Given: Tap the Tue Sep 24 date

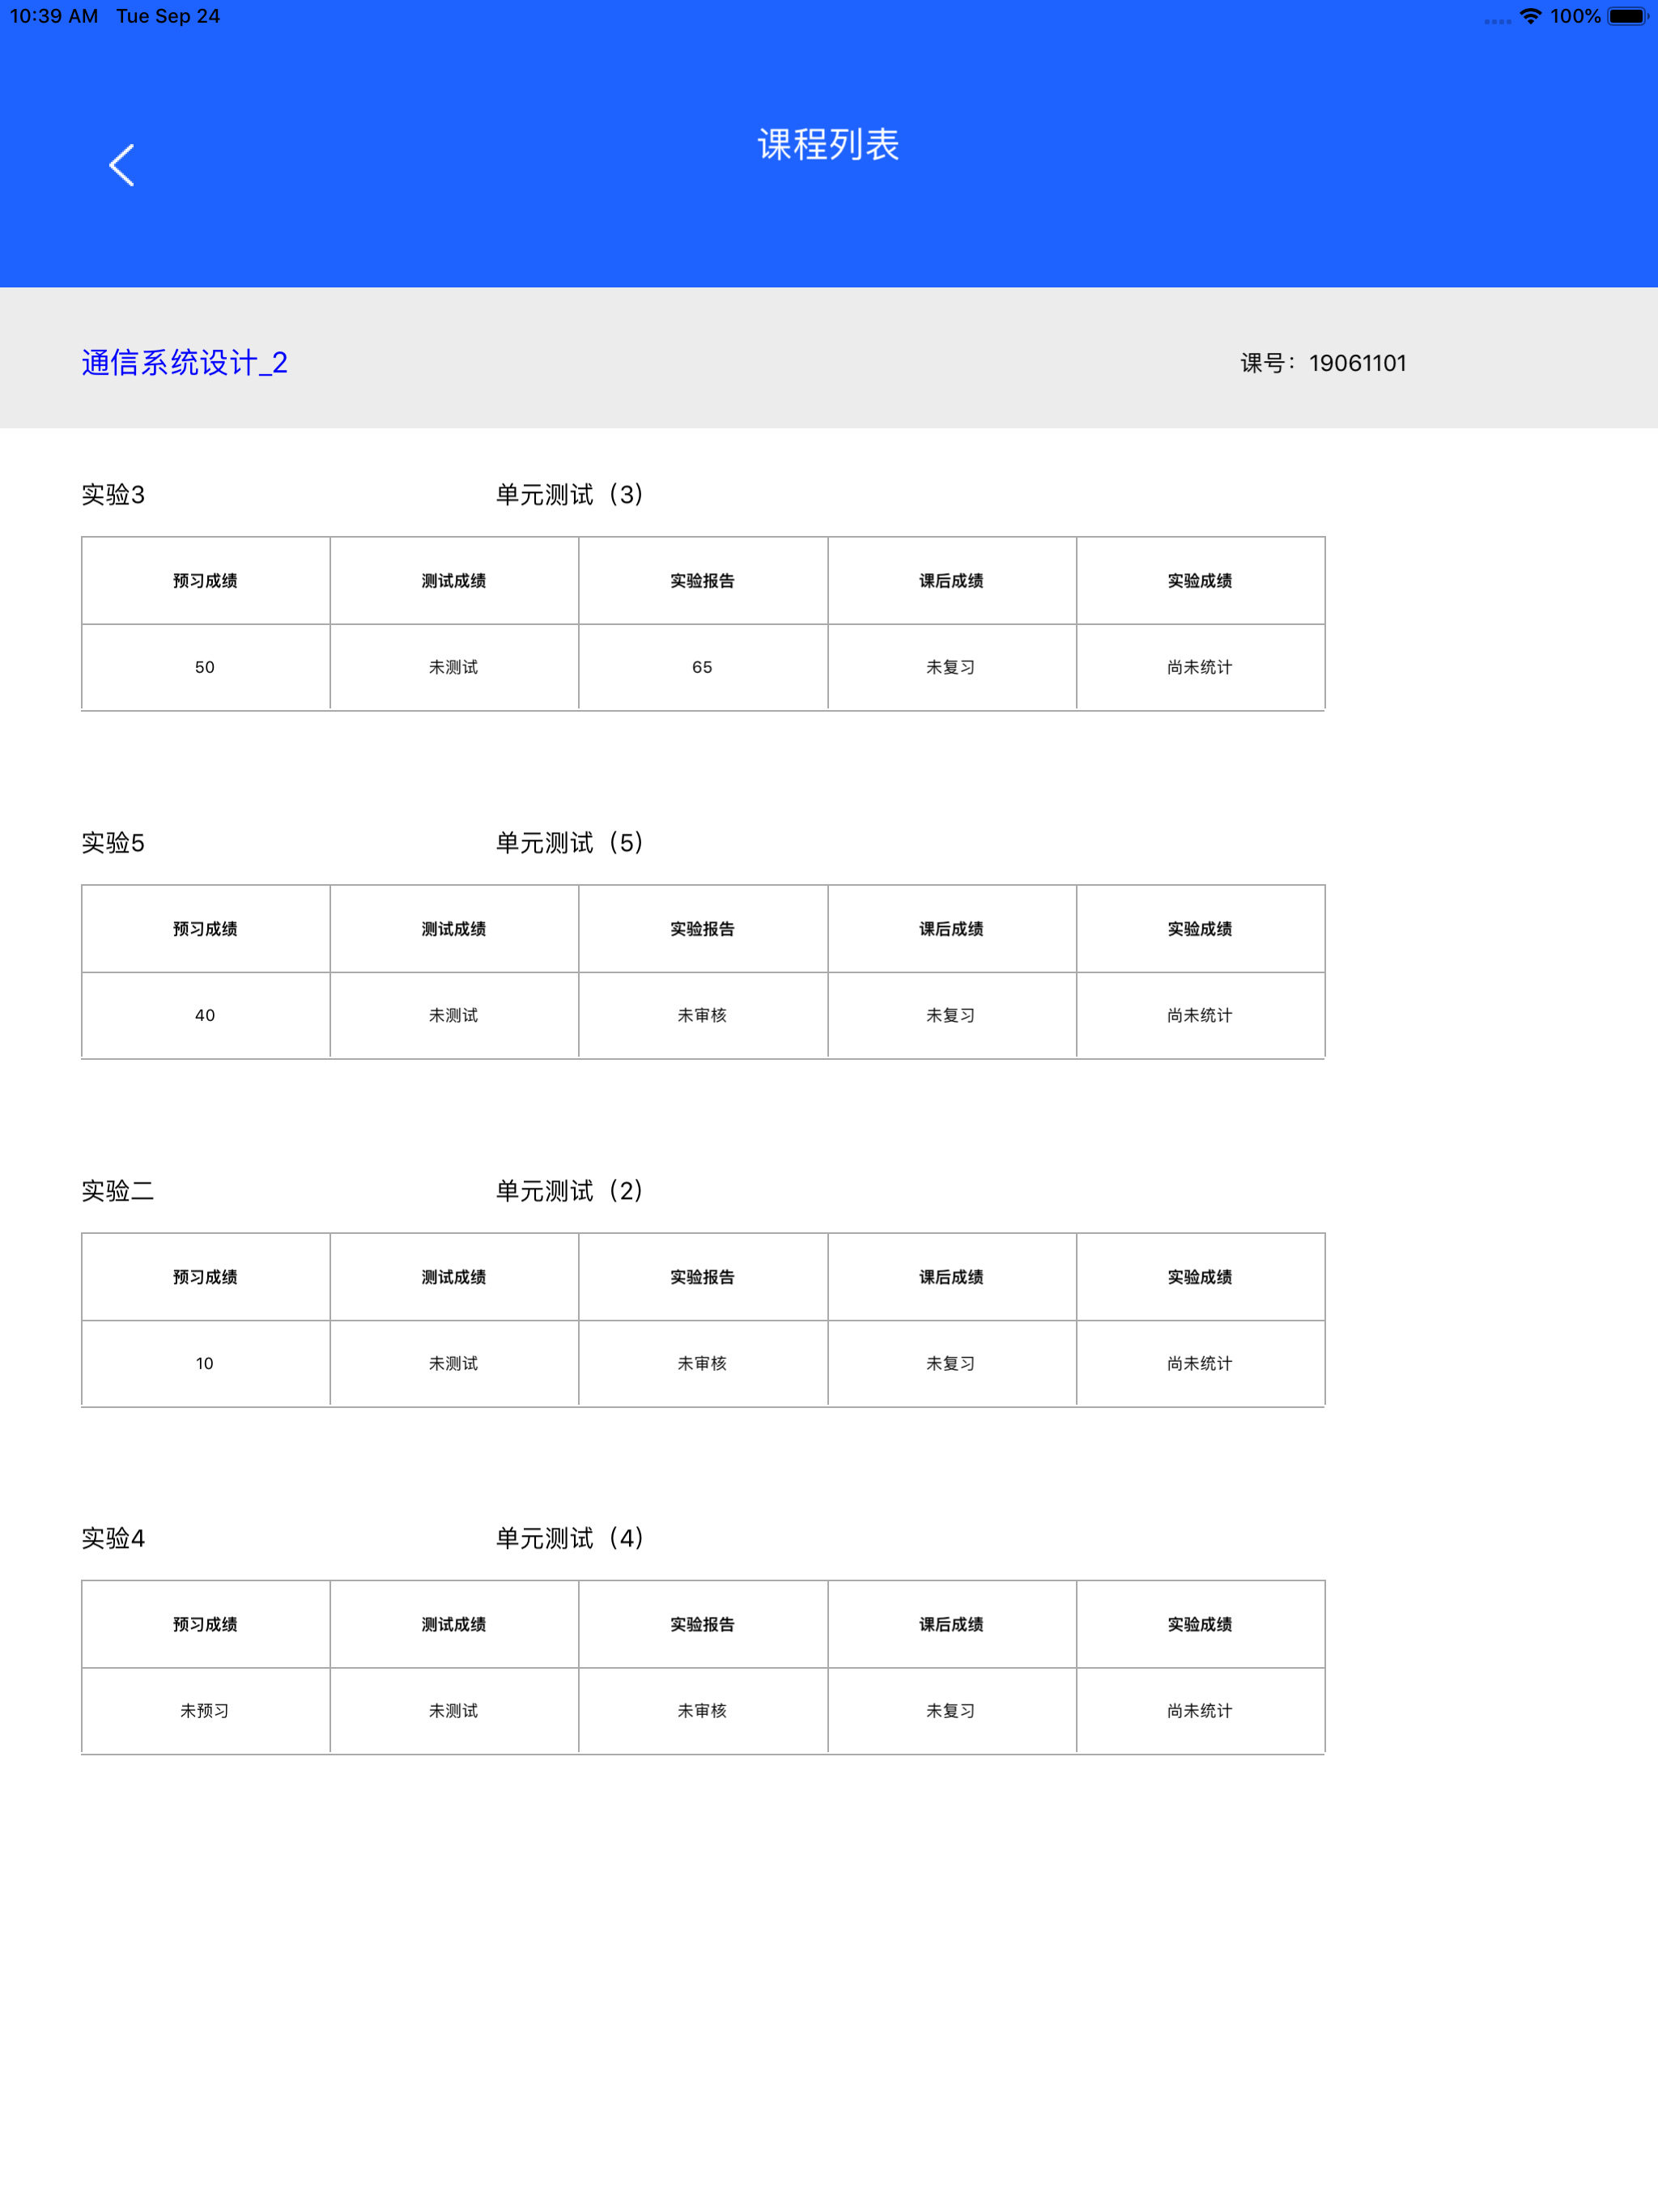Looking at the screenshot, I should click(x=168, y=16).
